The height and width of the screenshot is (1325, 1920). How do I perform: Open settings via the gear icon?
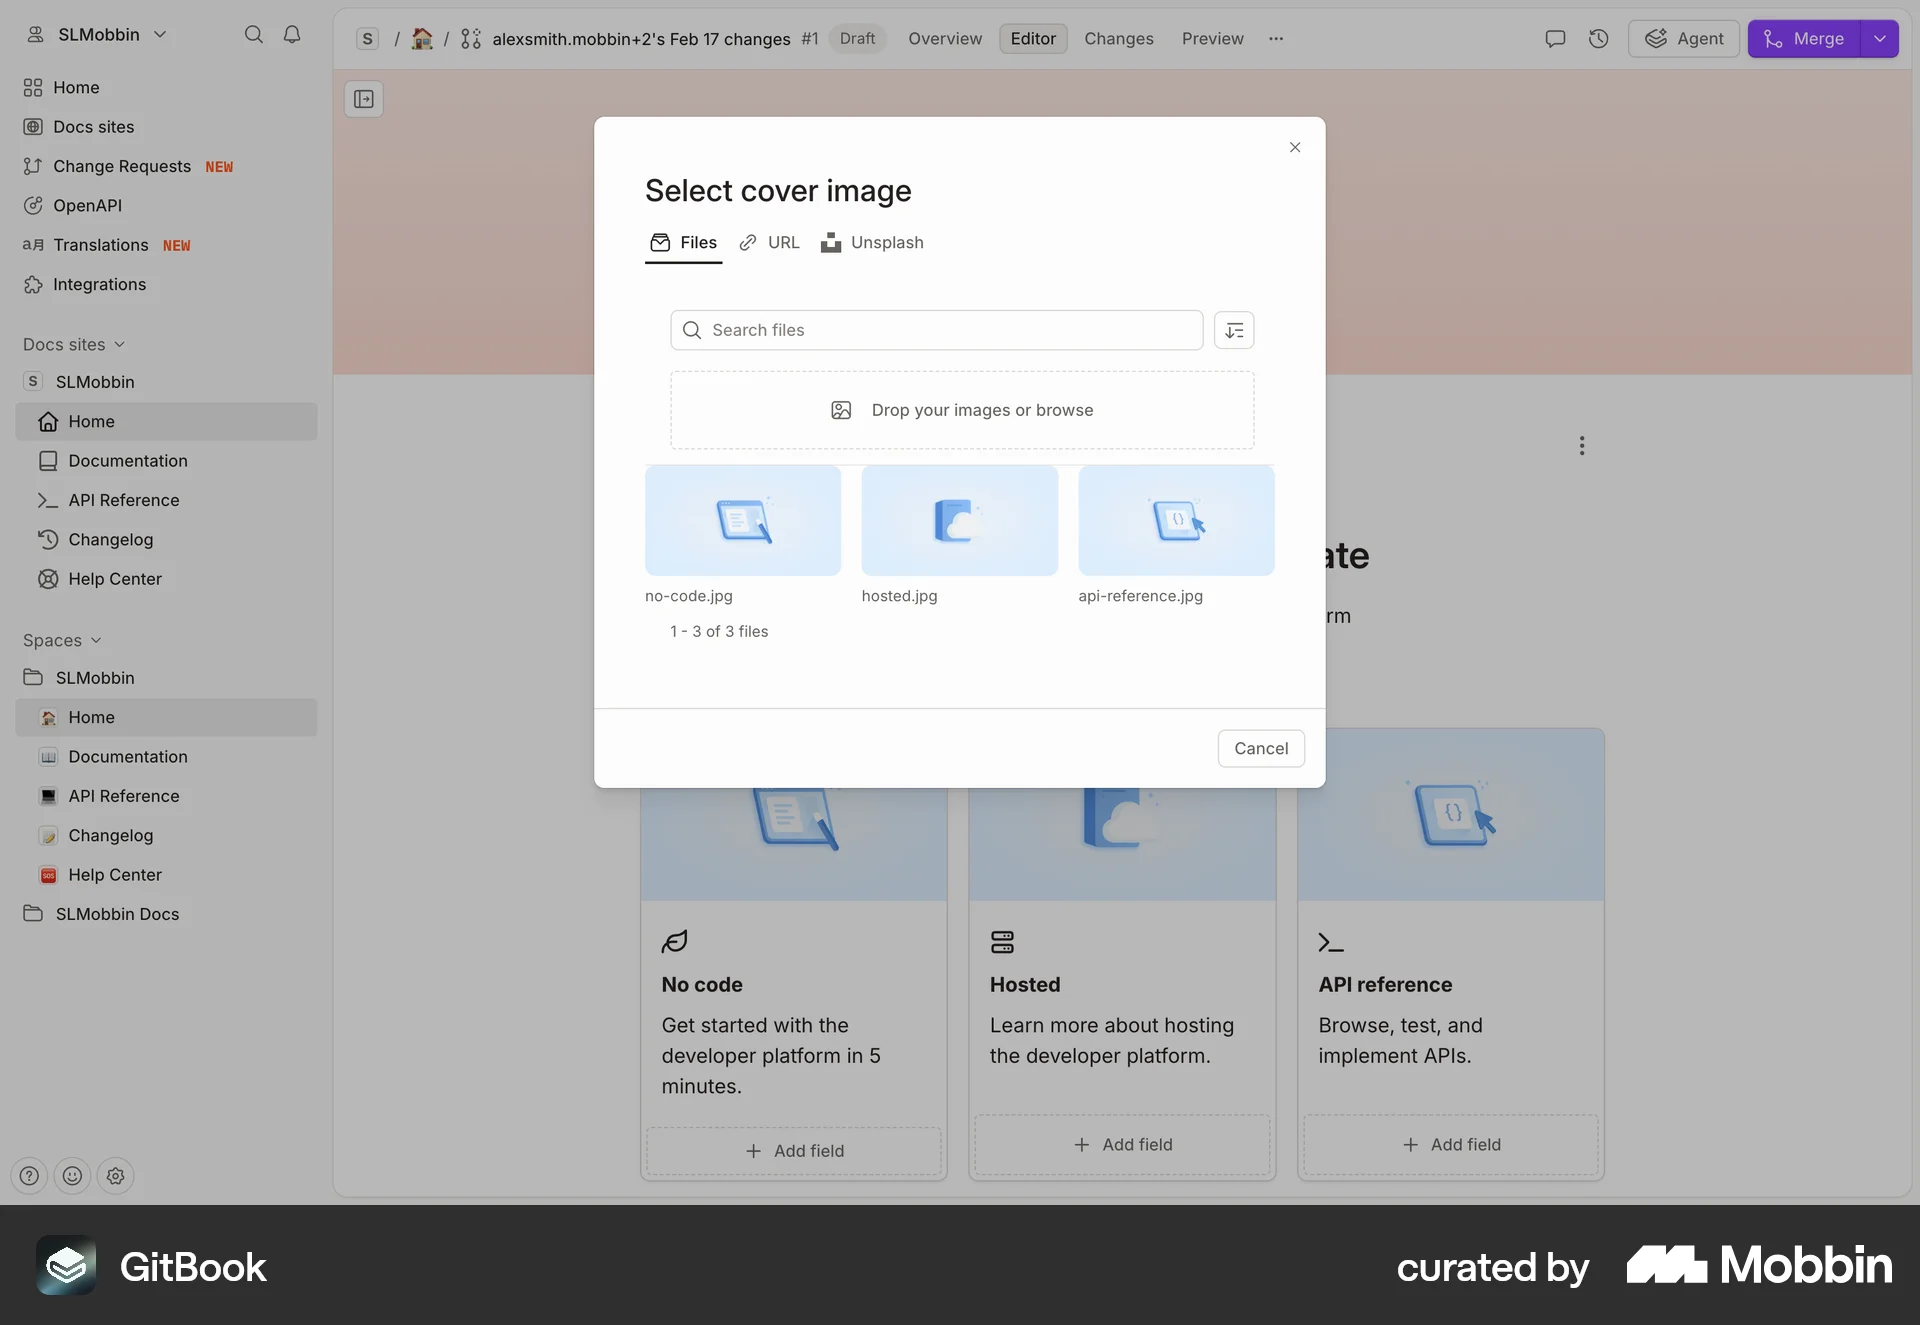pyautogui.click(x=115, y=1176)
